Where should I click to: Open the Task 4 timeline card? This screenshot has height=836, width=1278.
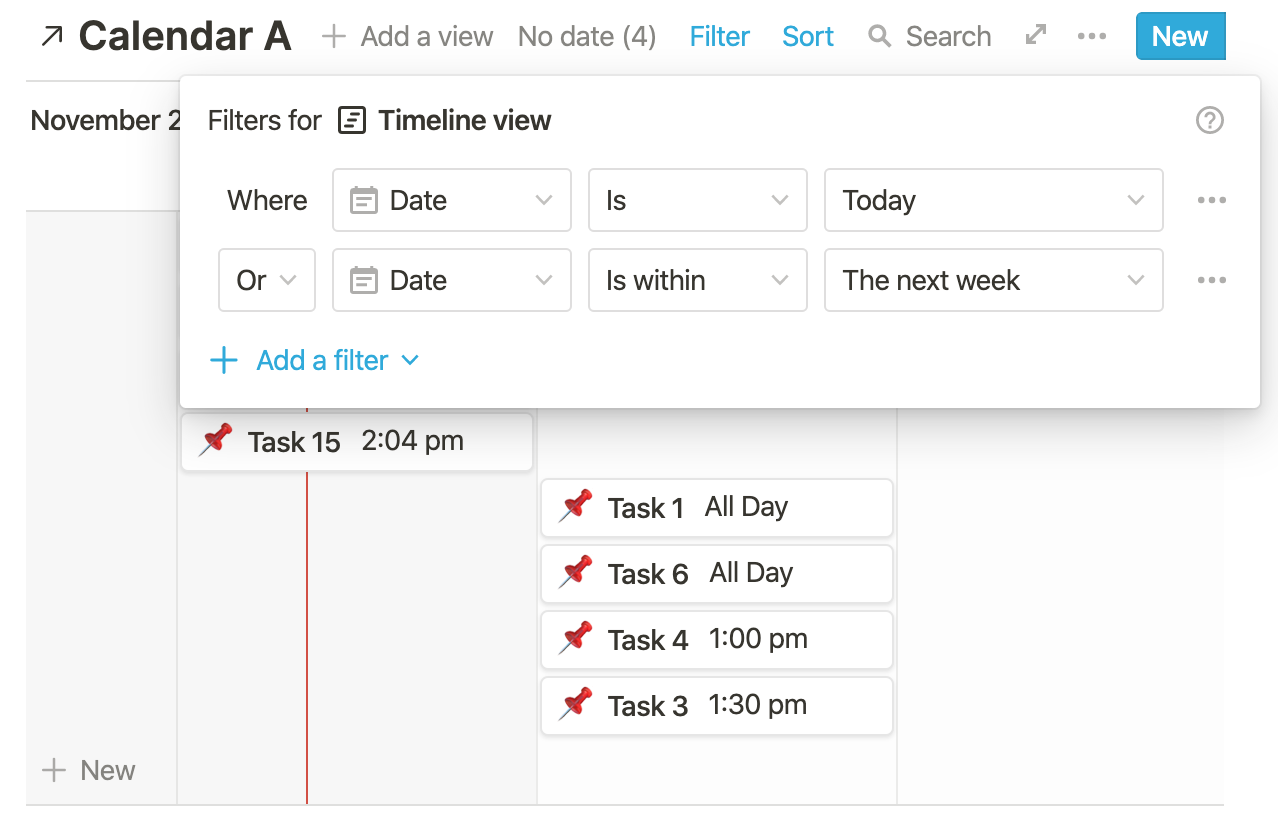716,640
